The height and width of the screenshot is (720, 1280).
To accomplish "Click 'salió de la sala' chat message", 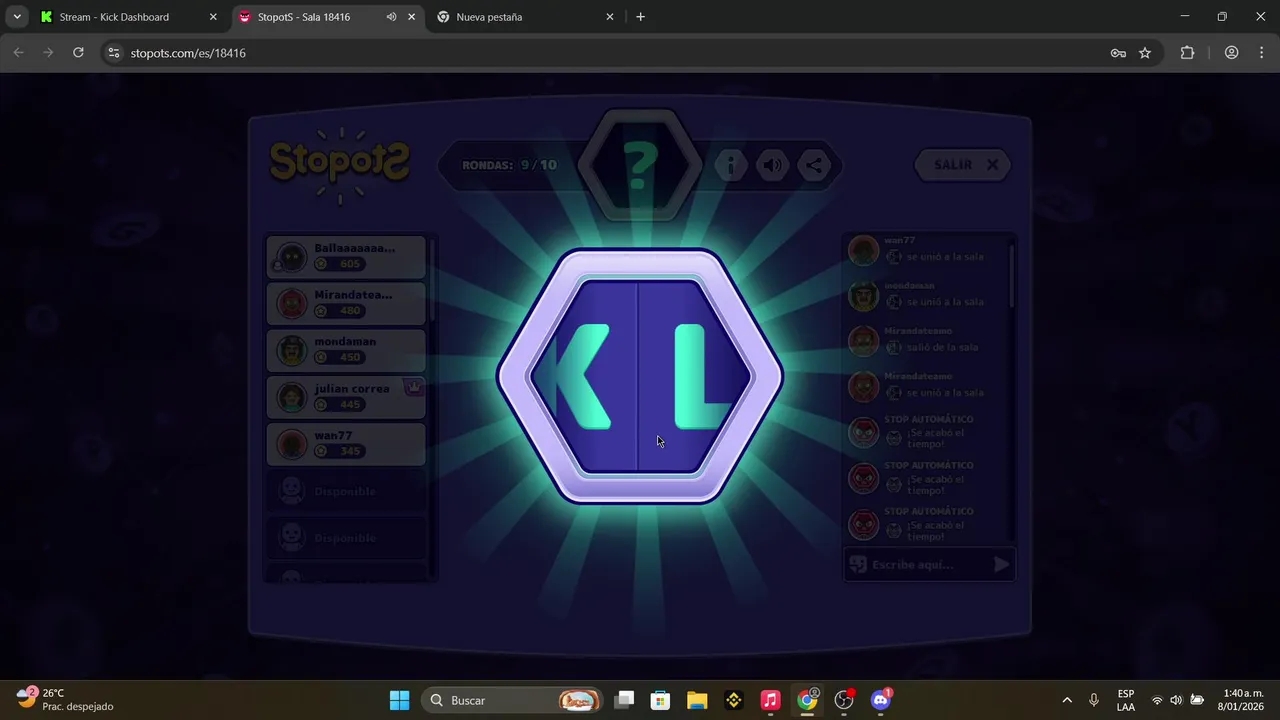I will click(x=942, y=347).
